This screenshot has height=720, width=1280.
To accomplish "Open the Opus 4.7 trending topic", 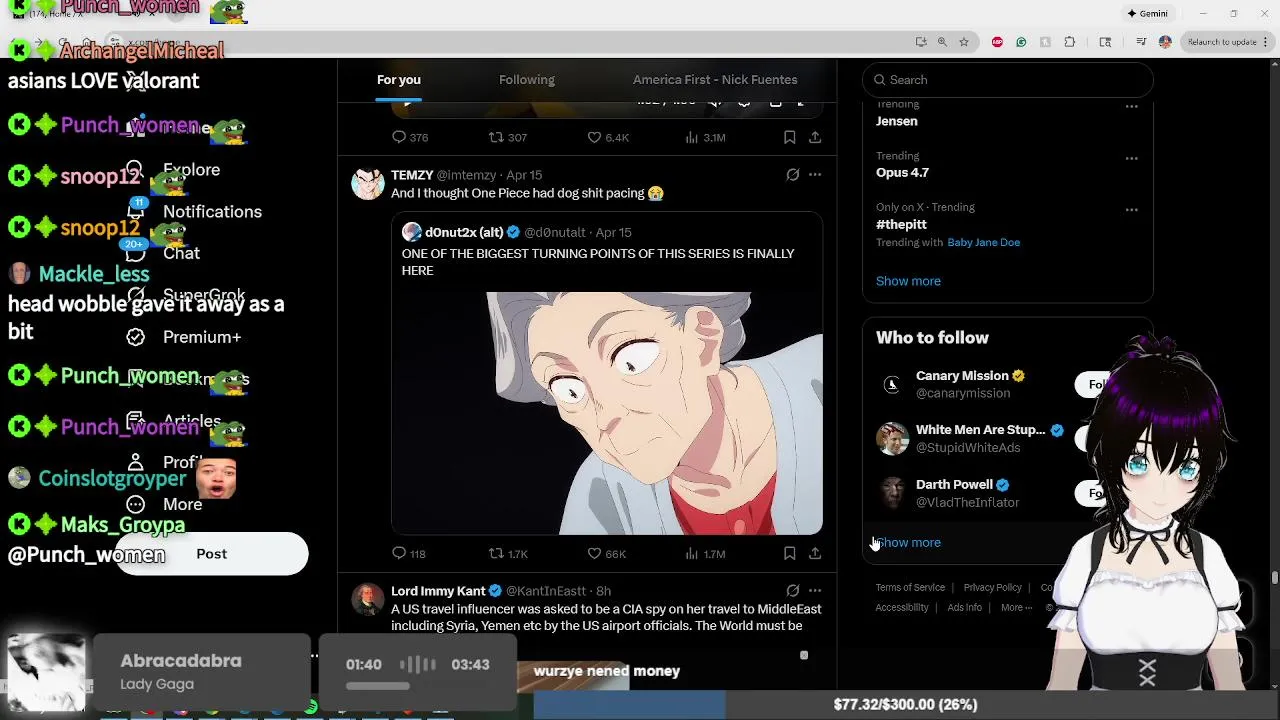I will tap(902, 172).
